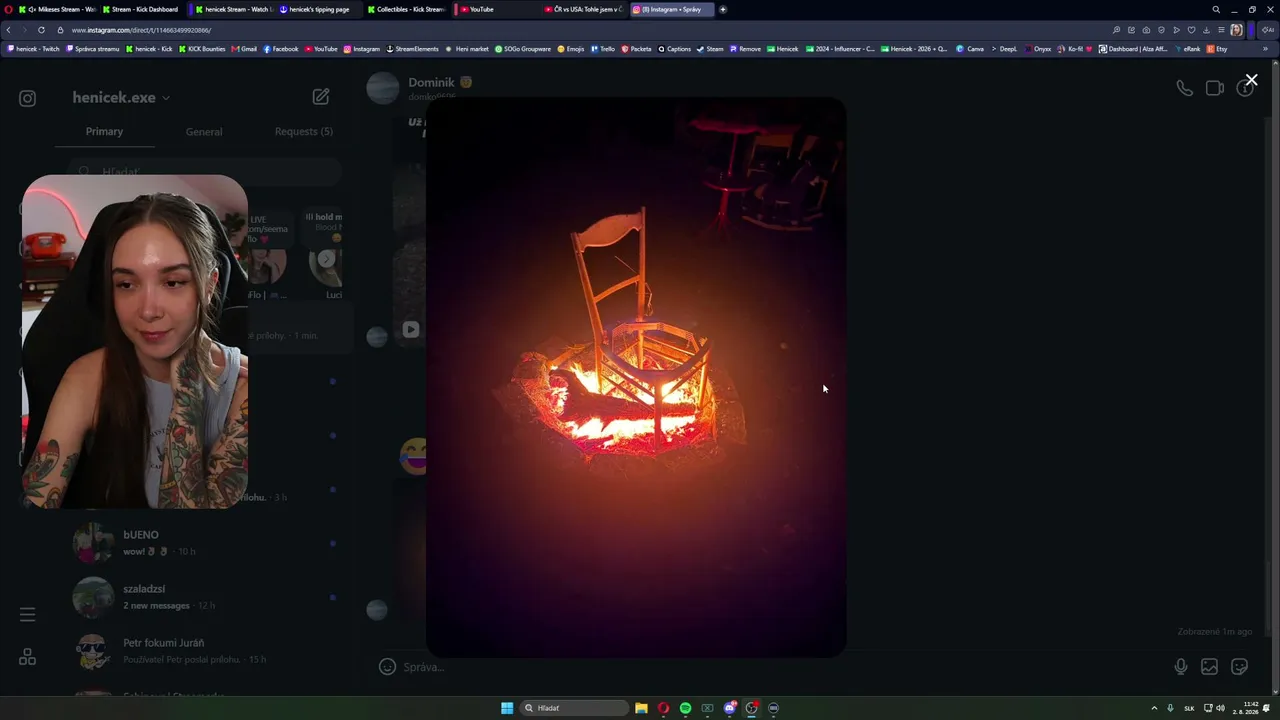
Task: Open the Canva bookmark
Action: pyautogui.click(x=970, y=49)
